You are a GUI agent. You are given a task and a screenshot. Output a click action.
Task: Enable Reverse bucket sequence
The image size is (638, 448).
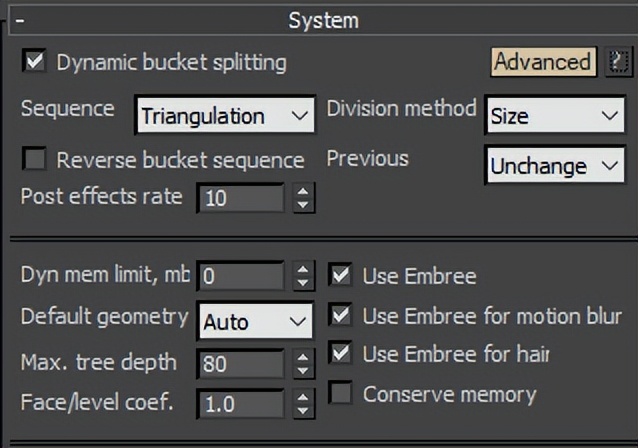pyautogui.click(x=35, y=160)
